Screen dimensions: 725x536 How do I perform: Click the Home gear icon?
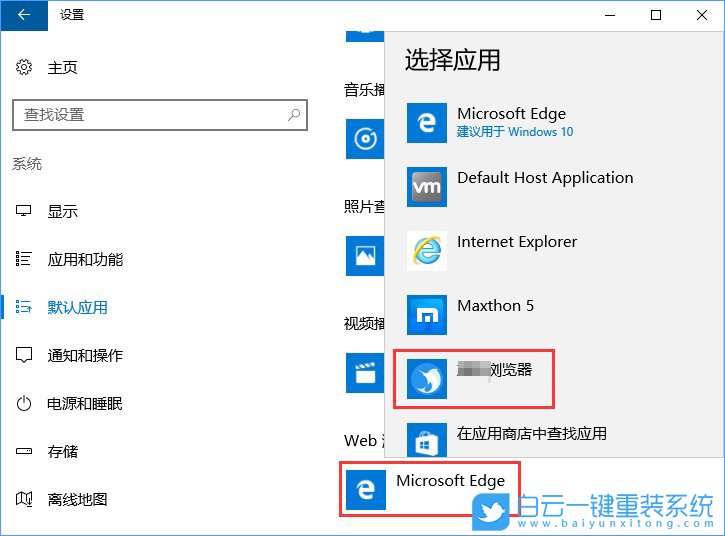pyautogui.click(x=24, y=67)
